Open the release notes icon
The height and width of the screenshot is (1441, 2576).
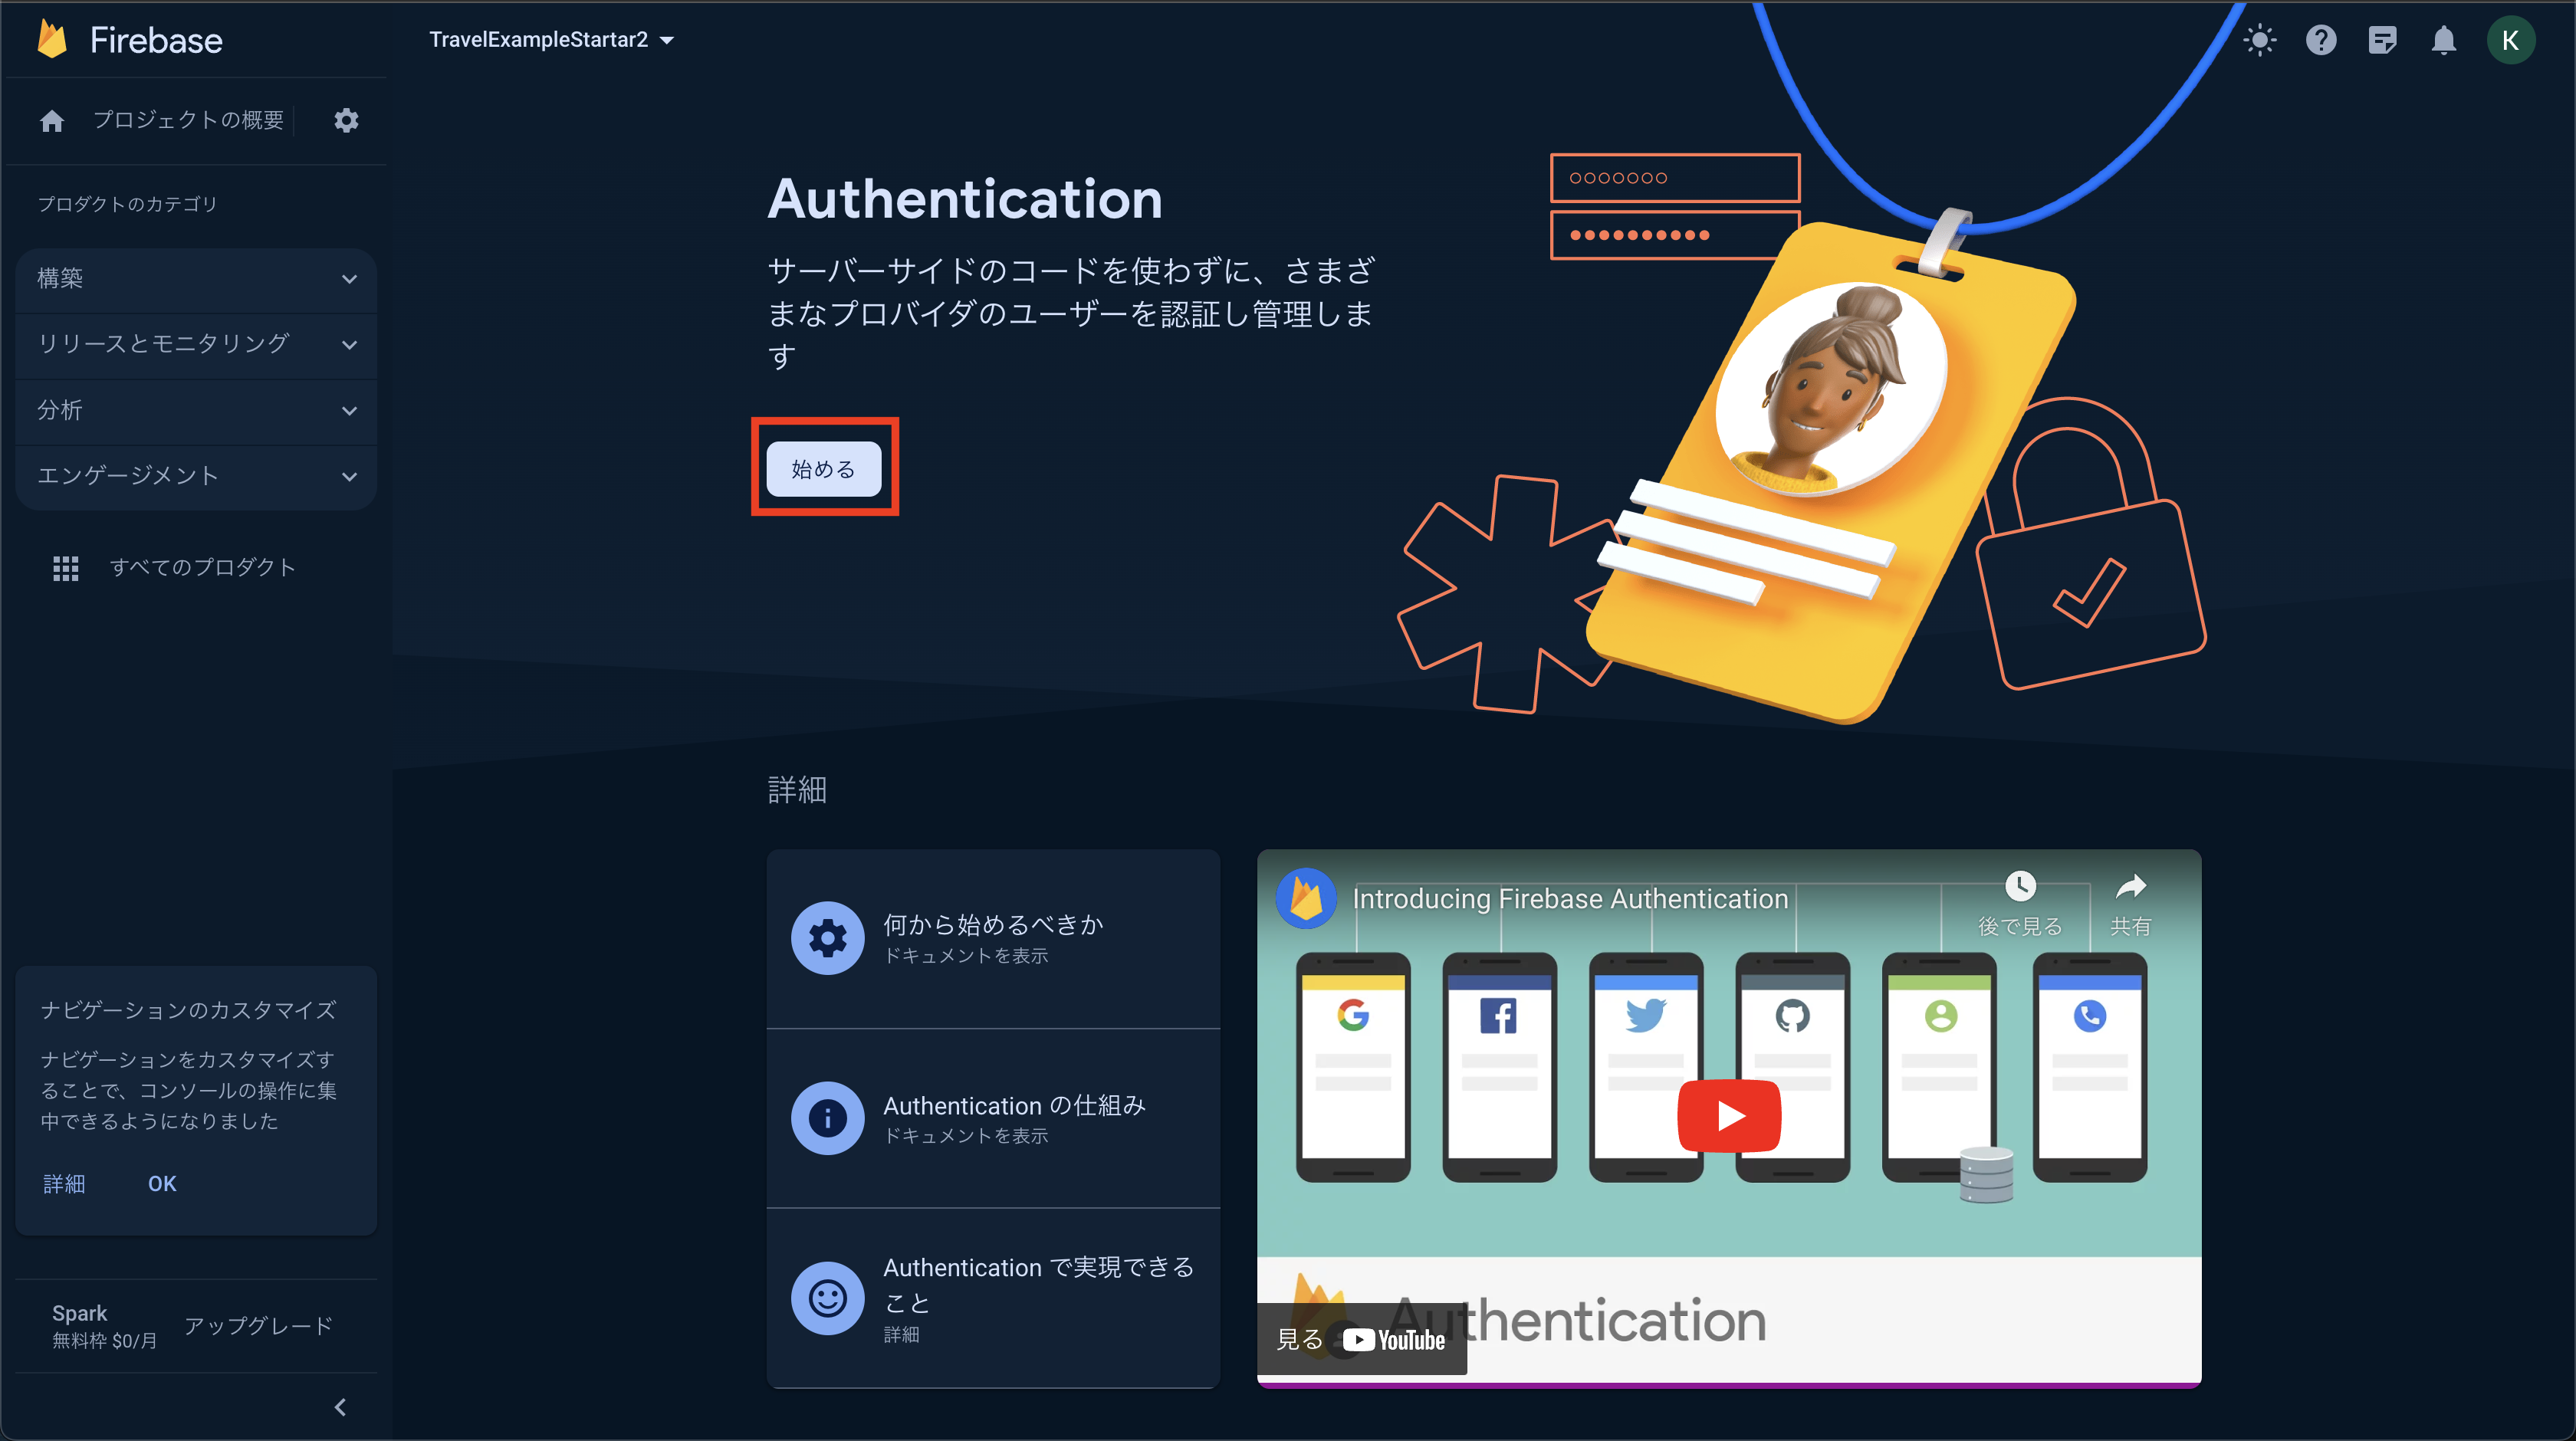point(2382,40)
